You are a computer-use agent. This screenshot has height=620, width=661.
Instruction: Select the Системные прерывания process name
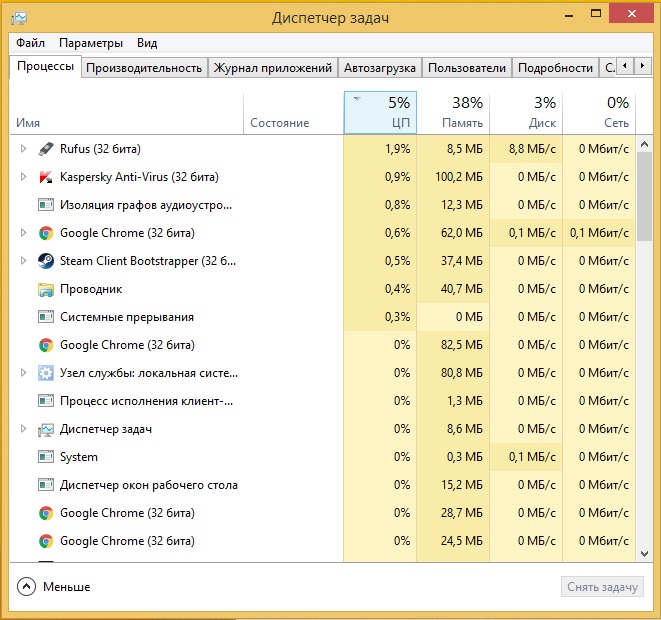[x=127, y=317]
